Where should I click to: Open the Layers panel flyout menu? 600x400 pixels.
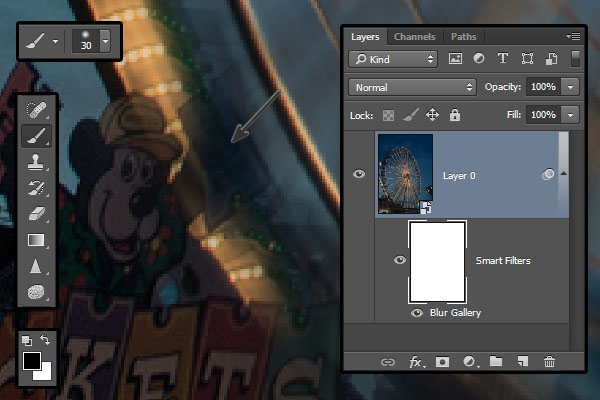tap(573, 36)
